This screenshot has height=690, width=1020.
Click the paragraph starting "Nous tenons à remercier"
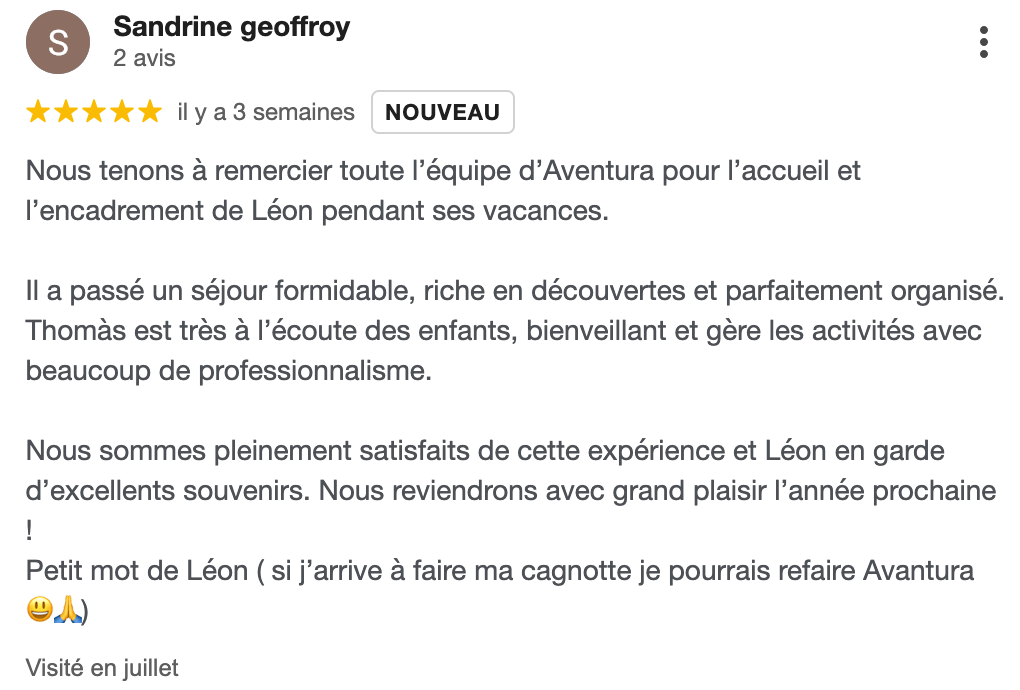(443, 191)
